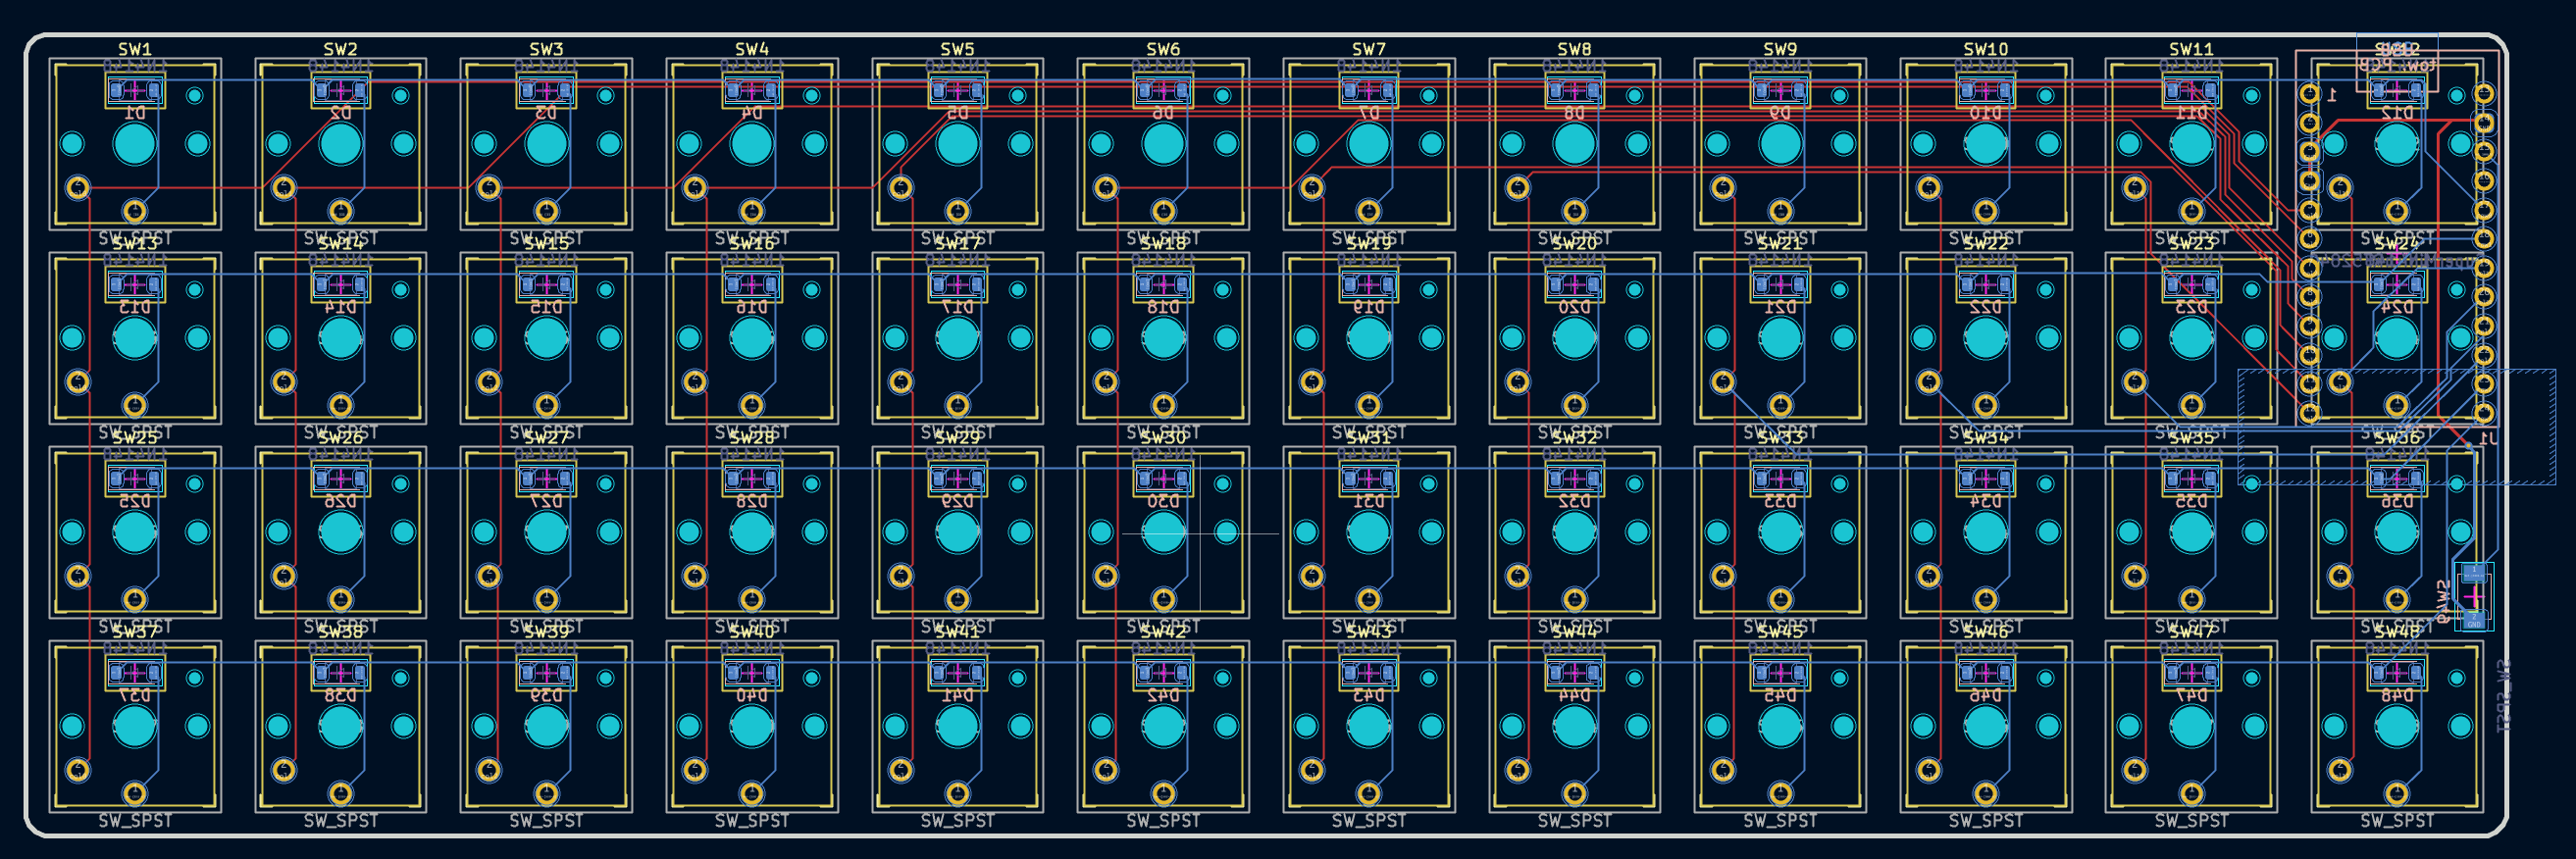This screenshot has height=859, width=2576.
Task: Select the SW12 switch label at top right
Action: tap(2396, 49)
